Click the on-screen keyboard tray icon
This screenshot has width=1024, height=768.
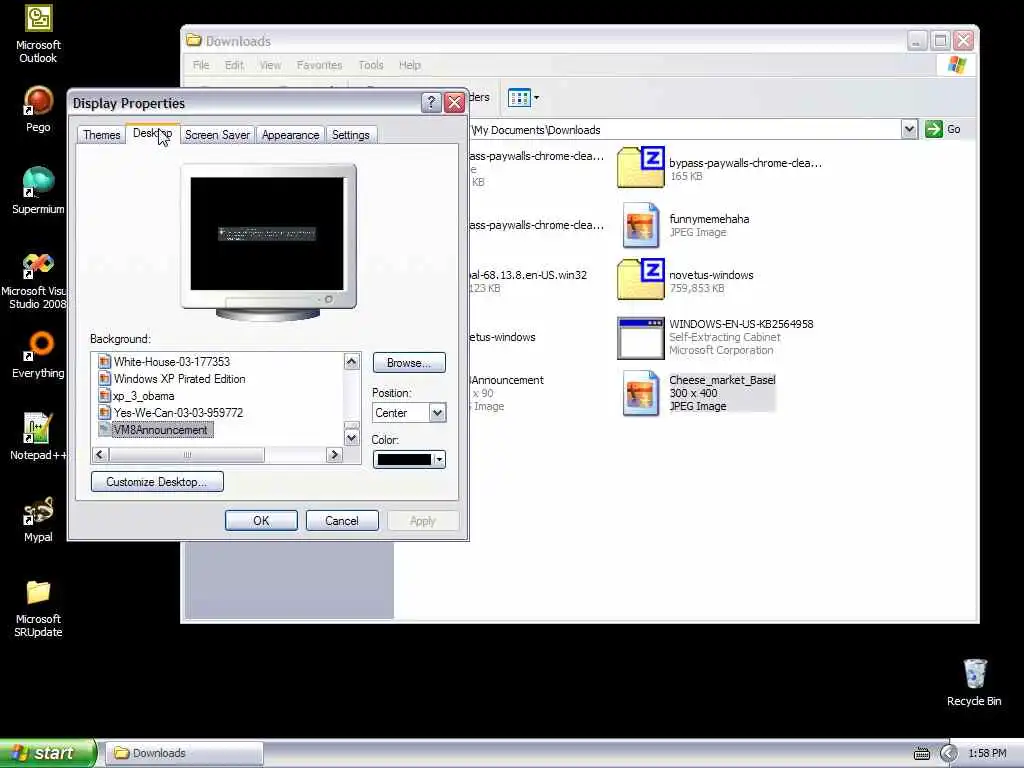coord(921,754)
